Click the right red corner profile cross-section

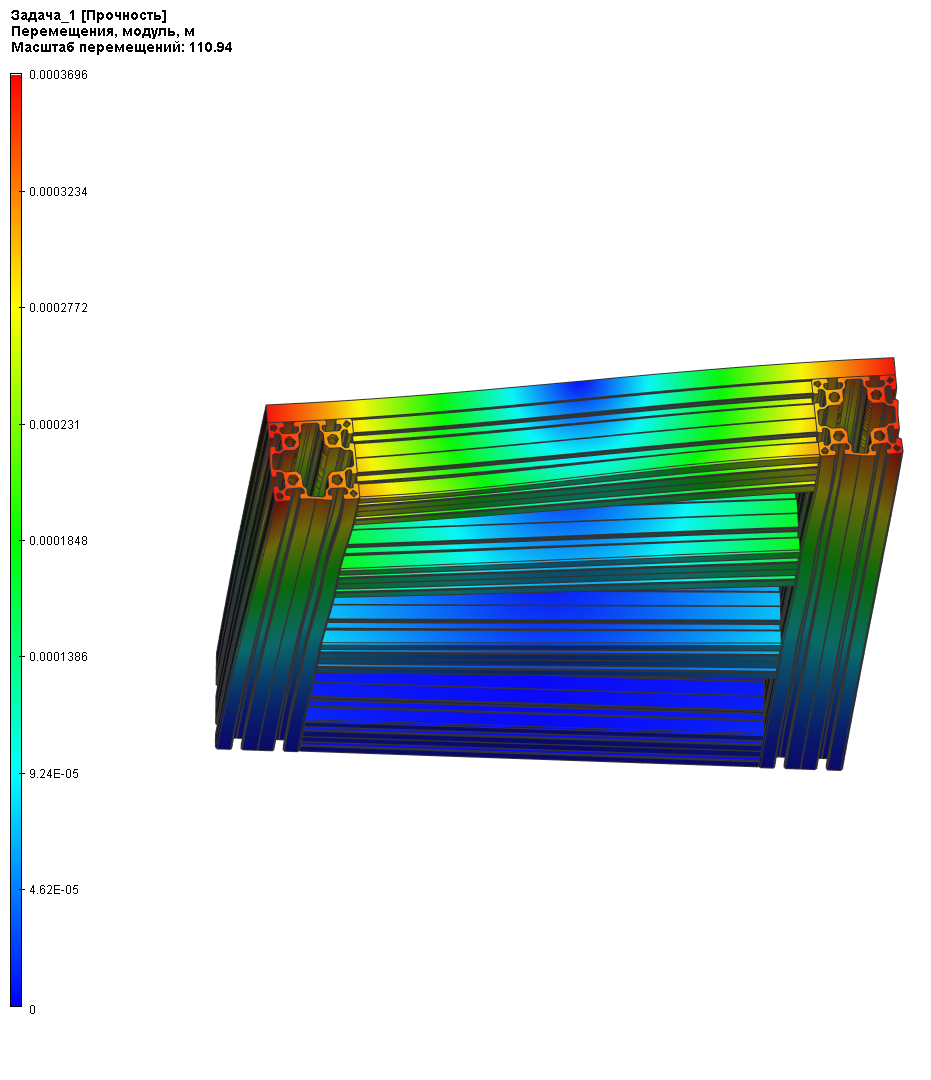(x=857, y=415)
